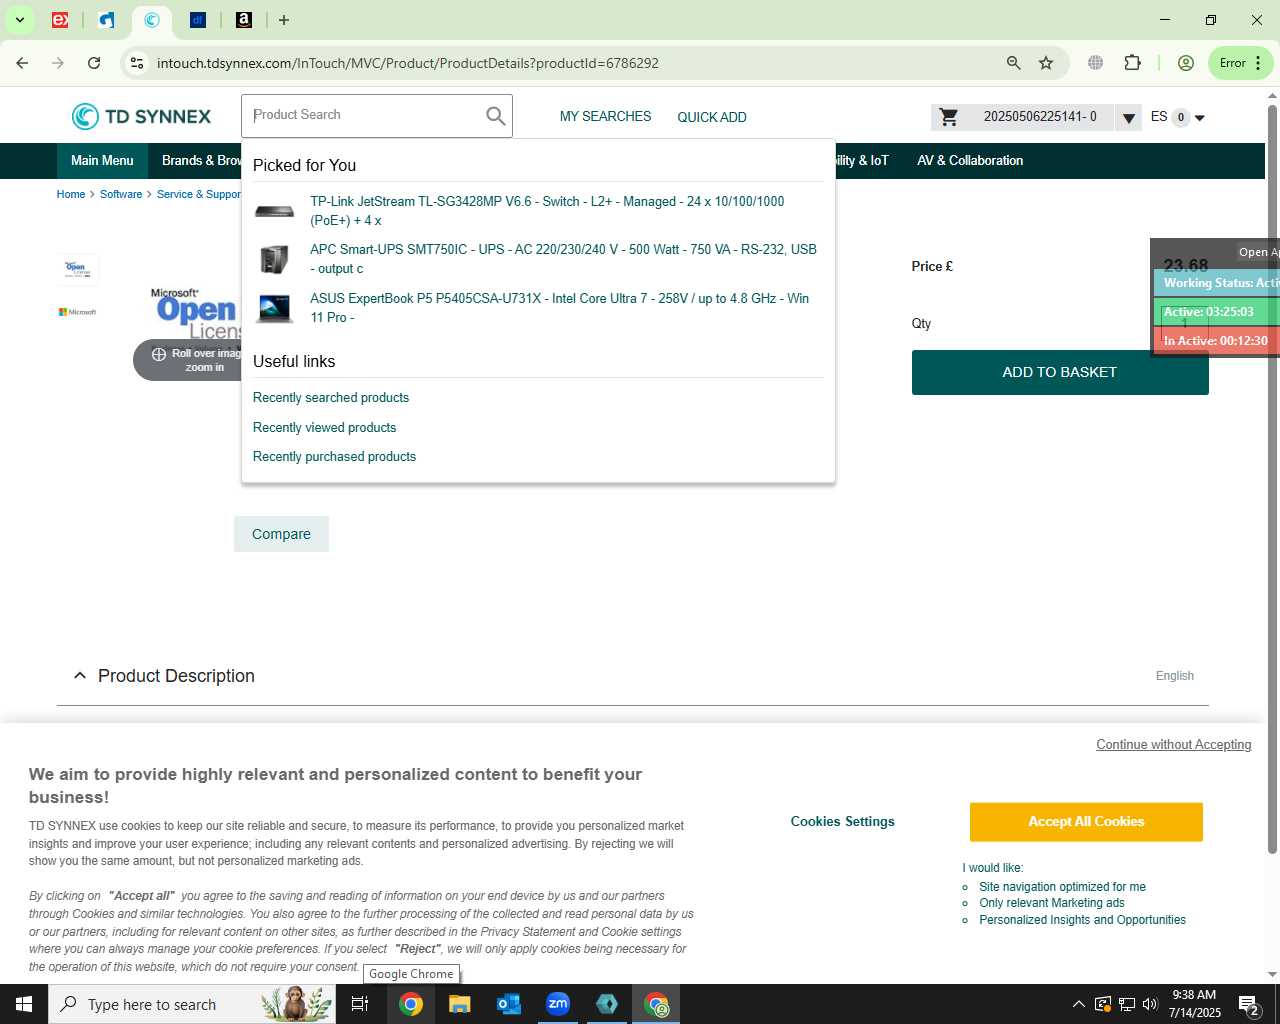Click the TD SYNNEX logo
1280x1024 pixels.
coord(141,116)
